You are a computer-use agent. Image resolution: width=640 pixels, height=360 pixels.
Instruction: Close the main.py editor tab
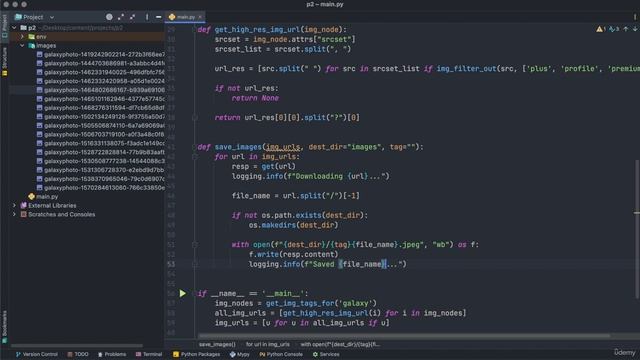click(200, 17)
